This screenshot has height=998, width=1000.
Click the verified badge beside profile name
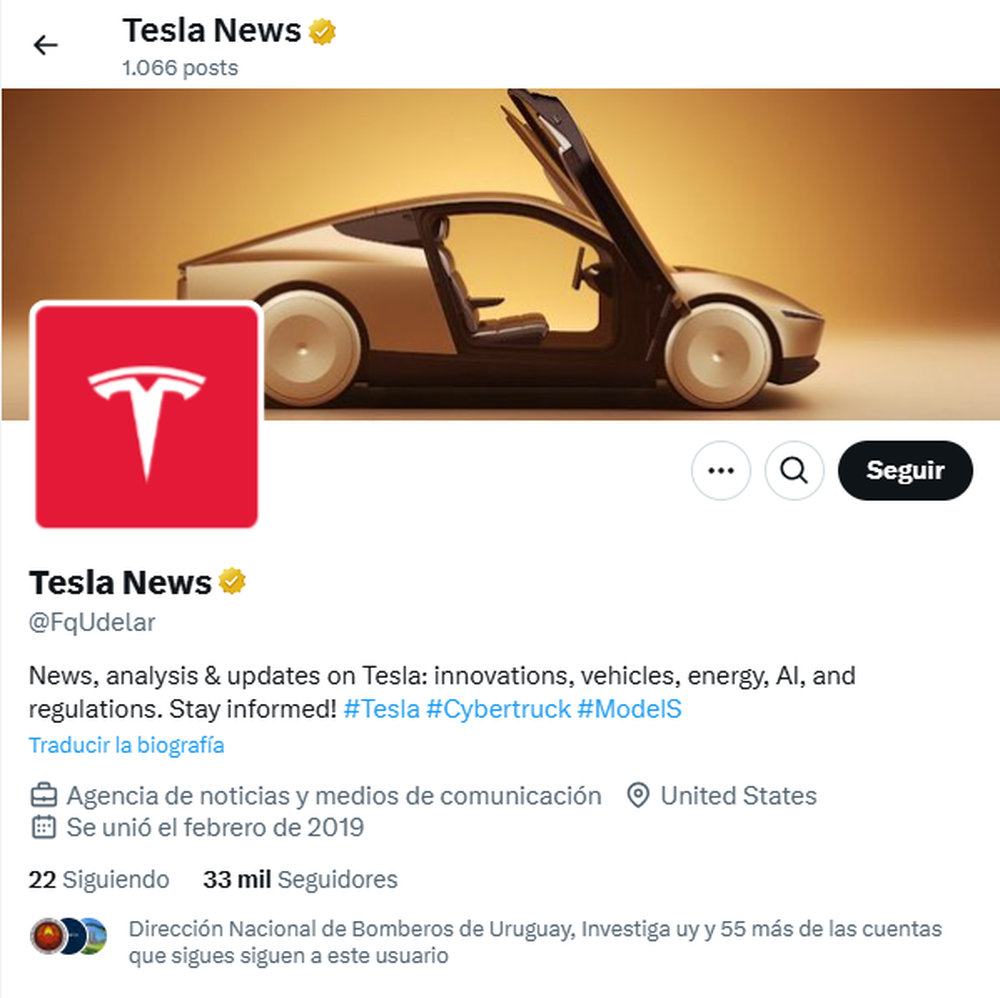(x=232, y=582)
